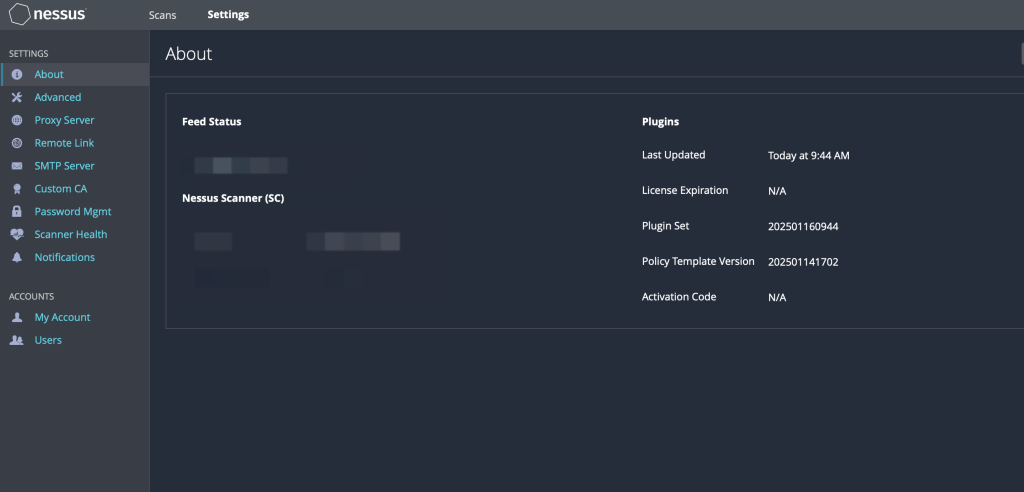Click the value Today at 9:44 AM

click(x=808, y=156)
